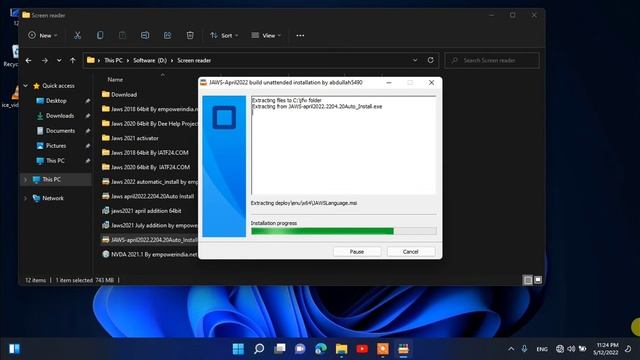Screen dimensions: 640x360
Task: Select 'Jaws 2020 64bit By Dee Help Project' folder
Action: pyautogui.click(x=149, y=123)
